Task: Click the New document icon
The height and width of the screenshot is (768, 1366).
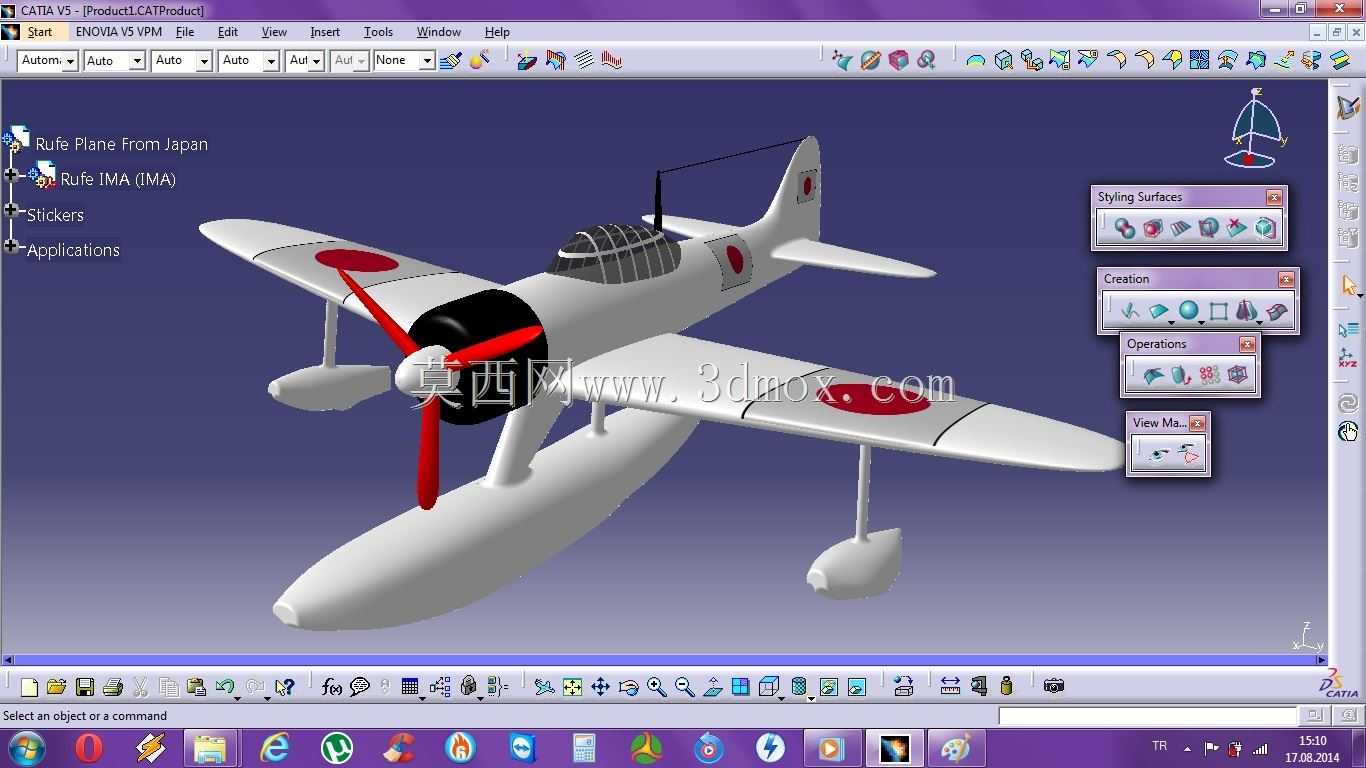Action: point(29,687)
